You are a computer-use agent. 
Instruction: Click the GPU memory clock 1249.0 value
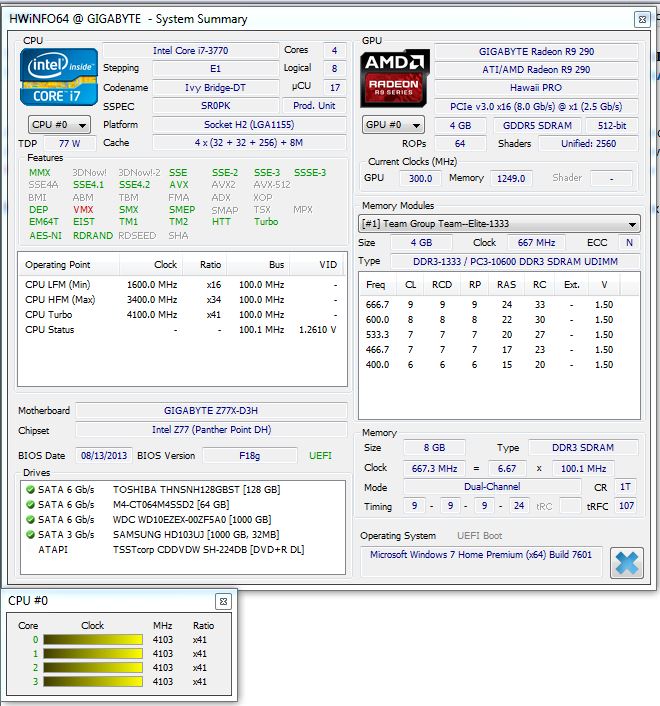coord(511,178)
